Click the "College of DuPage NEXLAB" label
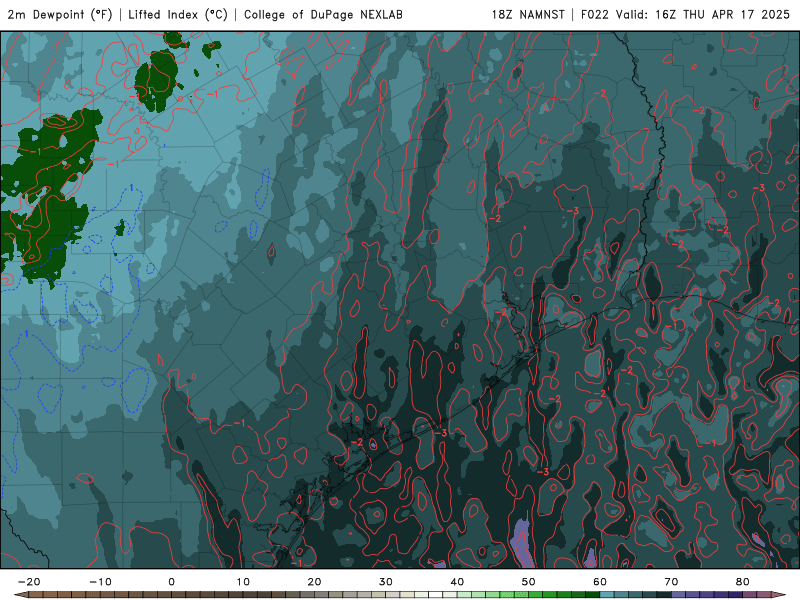The image size is (800, 600). pos(323,15)
